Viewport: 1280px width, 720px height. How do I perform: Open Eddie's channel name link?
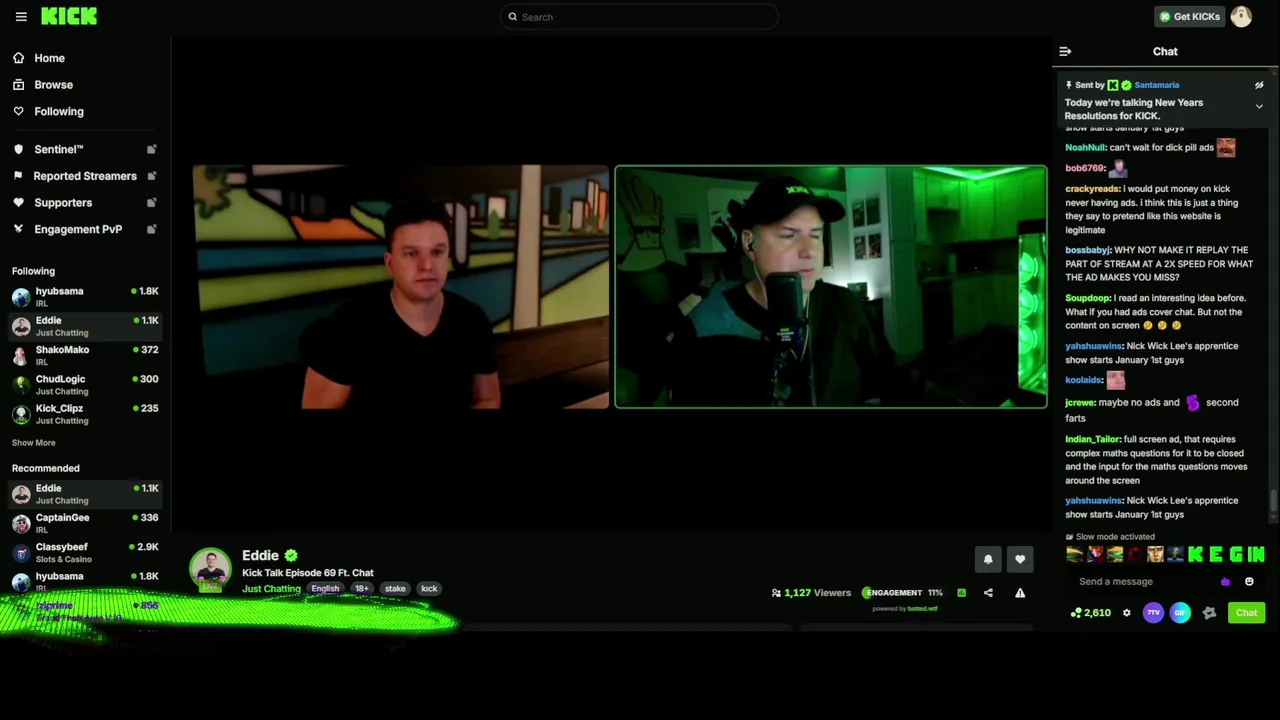(260, 555)
